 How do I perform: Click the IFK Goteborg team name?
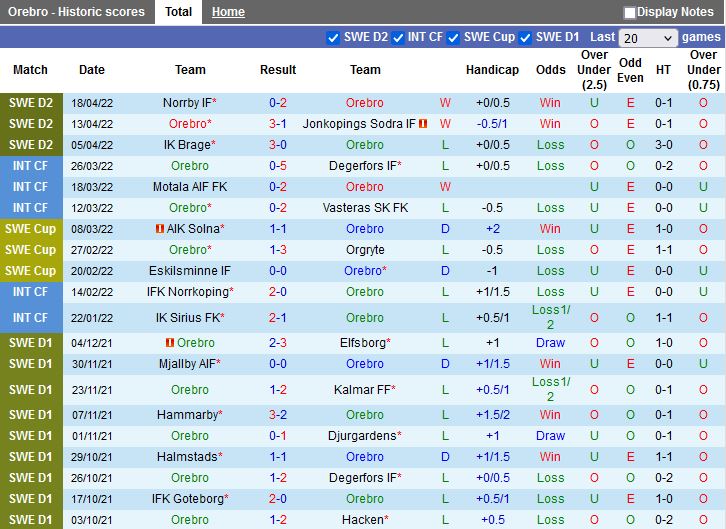188,499
